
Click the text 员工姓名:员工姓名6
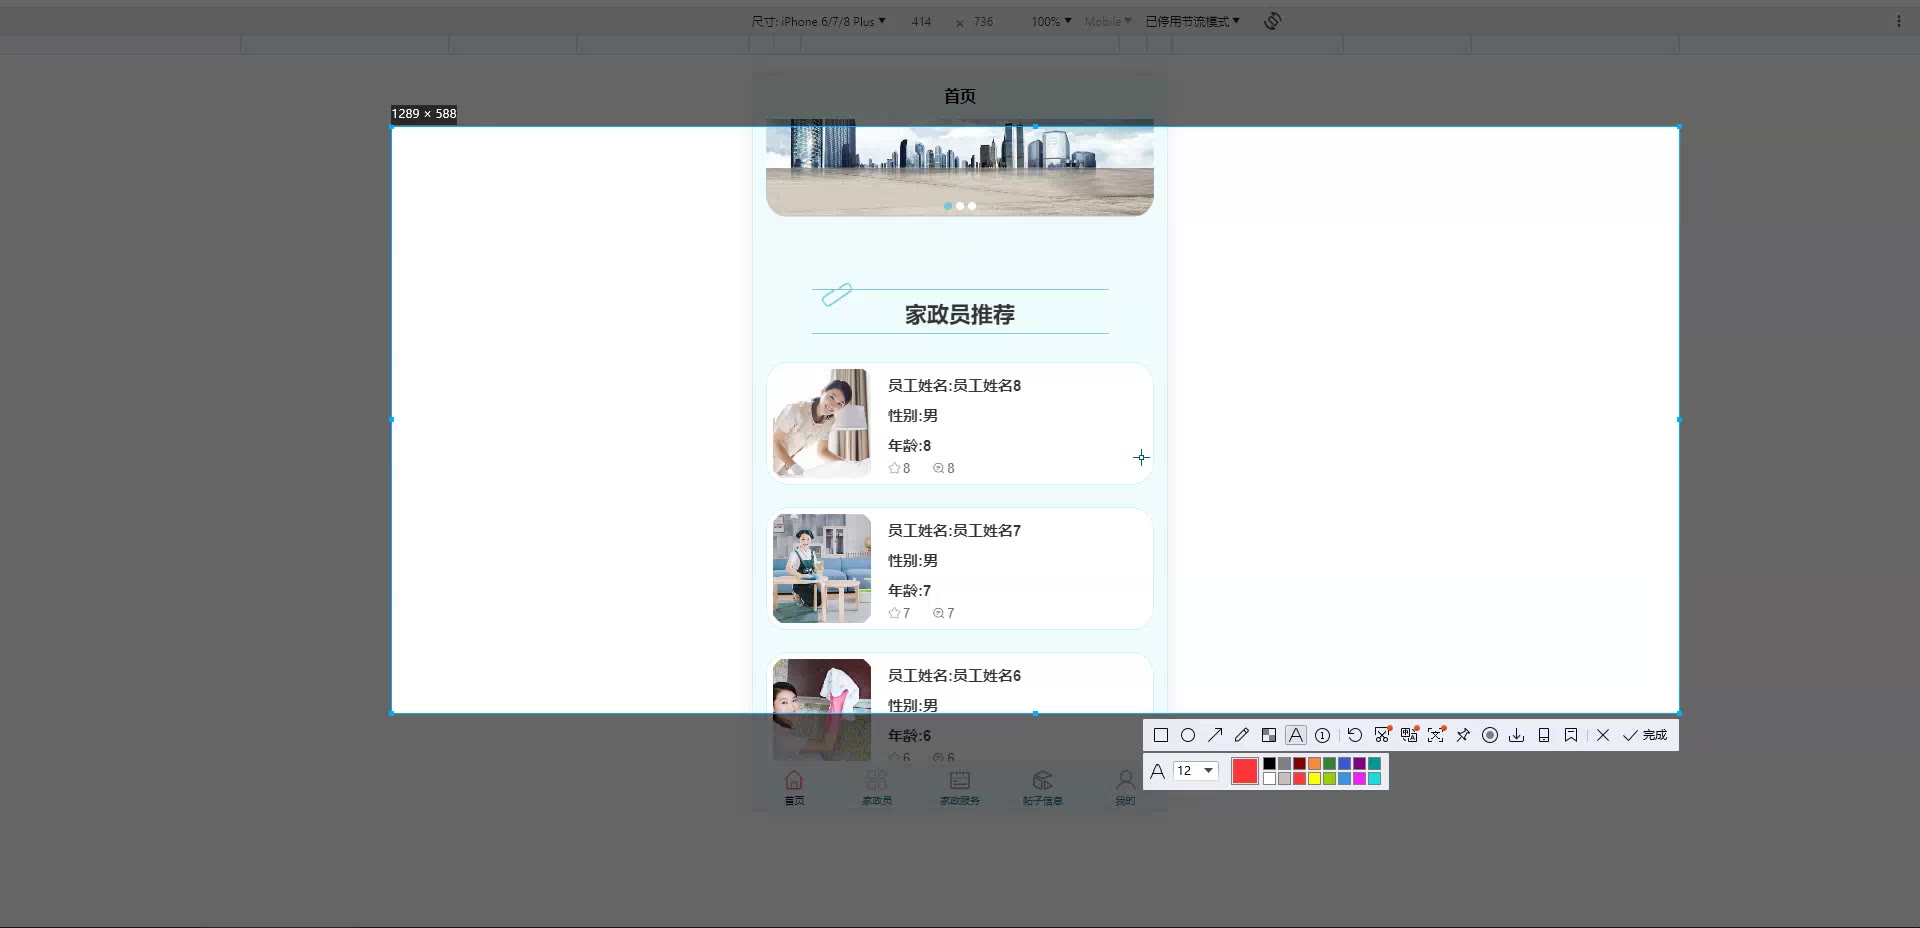tap(954, 676)
